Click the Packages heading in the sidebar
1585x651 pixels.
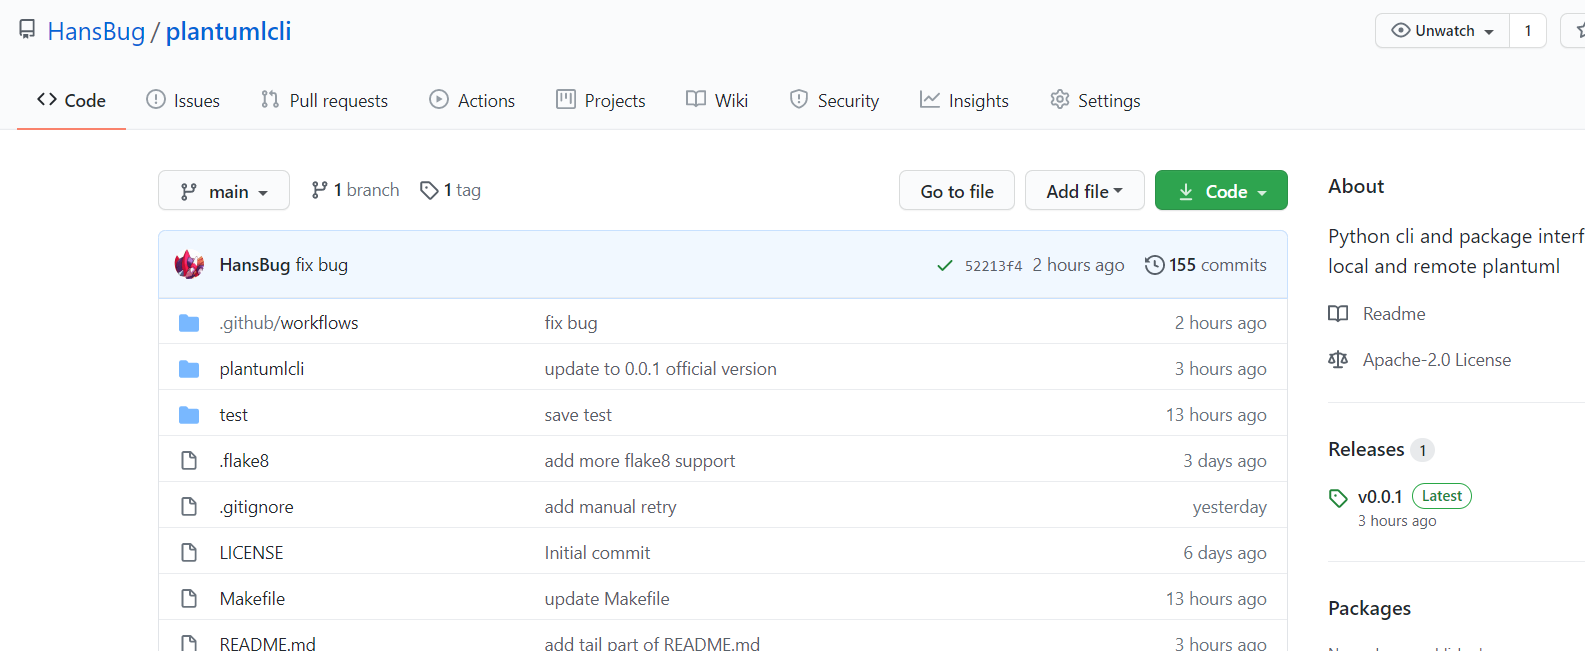click(x=1369, y=609)
